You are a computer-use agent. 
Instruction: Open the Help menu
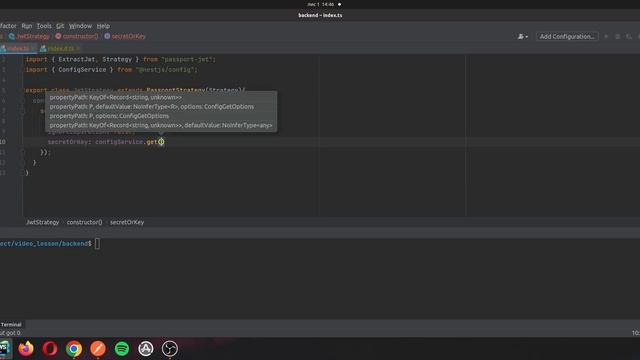(x=103, y=26)
